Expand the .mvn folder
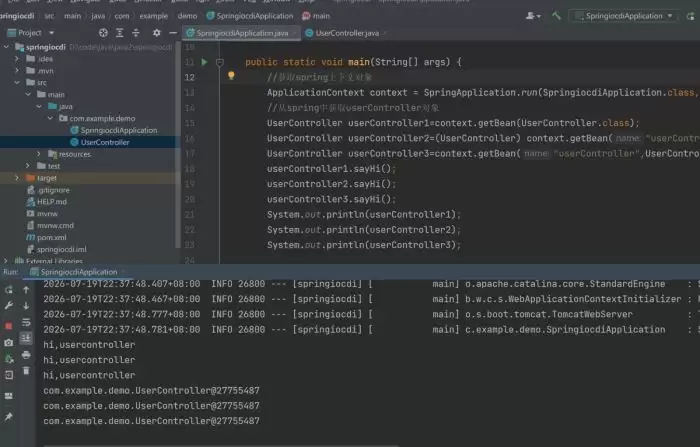Viewport: 700px width, 447px height. (x=17, y=71)
